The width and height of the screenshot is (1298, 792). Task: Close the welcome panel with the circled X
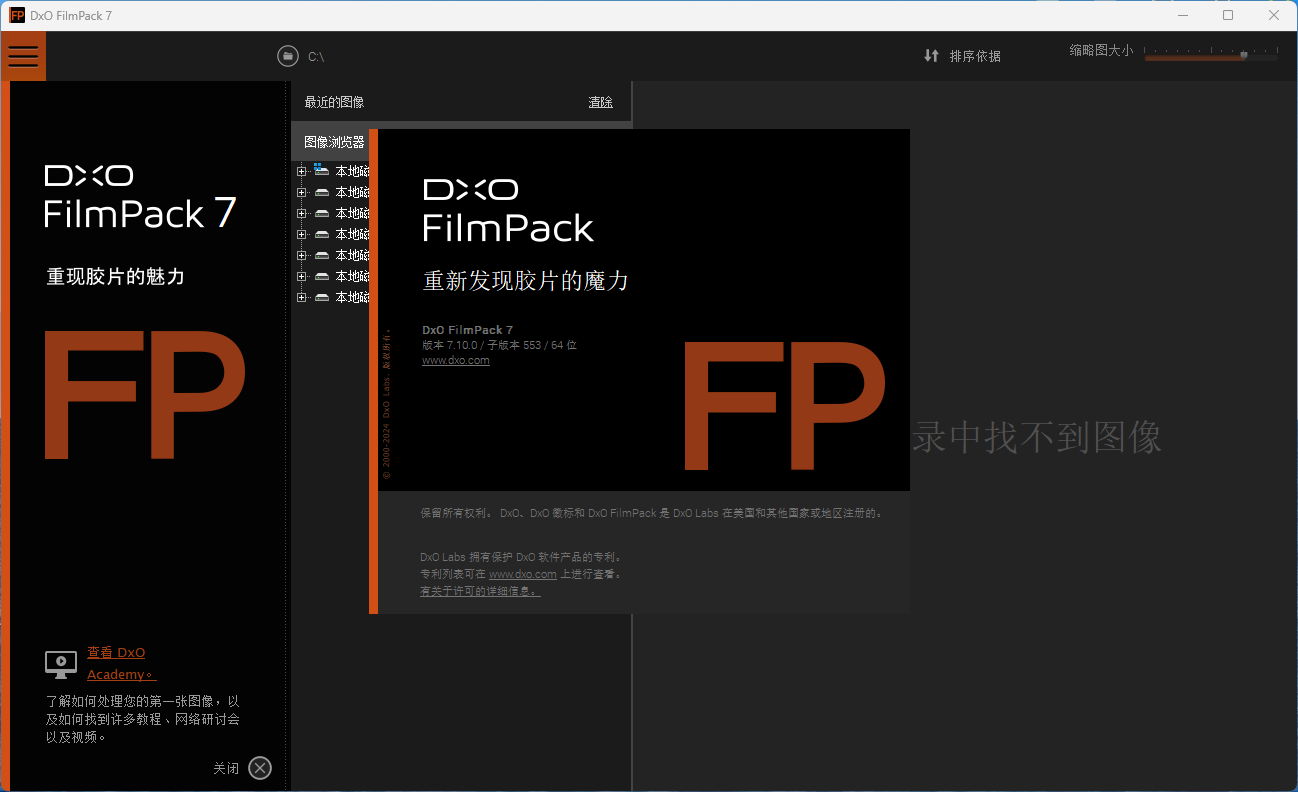coord(260,768)
